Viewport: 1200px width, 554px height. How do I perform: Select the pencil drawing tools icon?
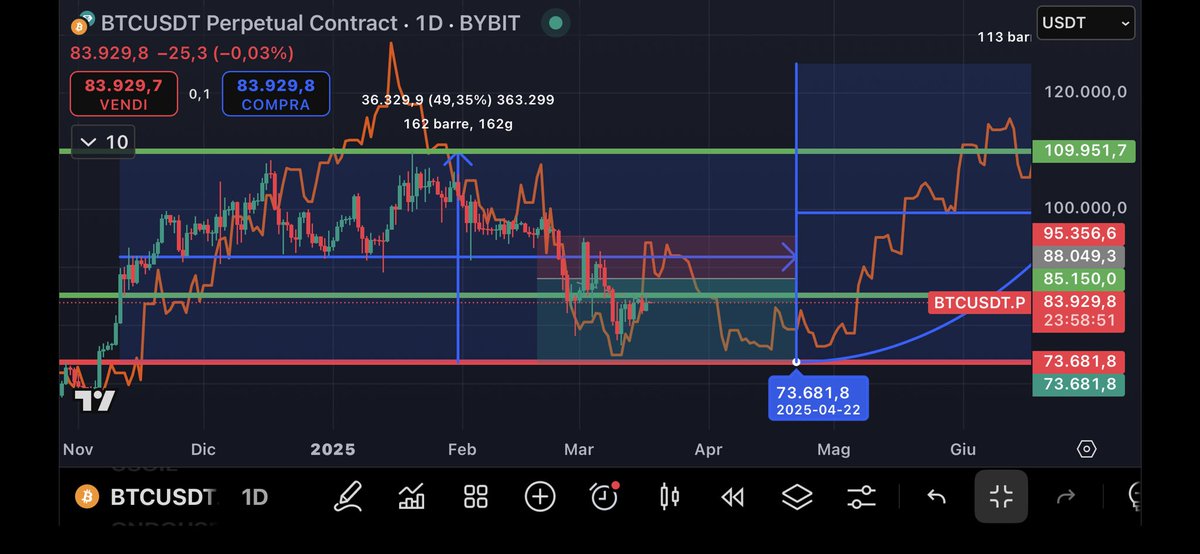347,496
